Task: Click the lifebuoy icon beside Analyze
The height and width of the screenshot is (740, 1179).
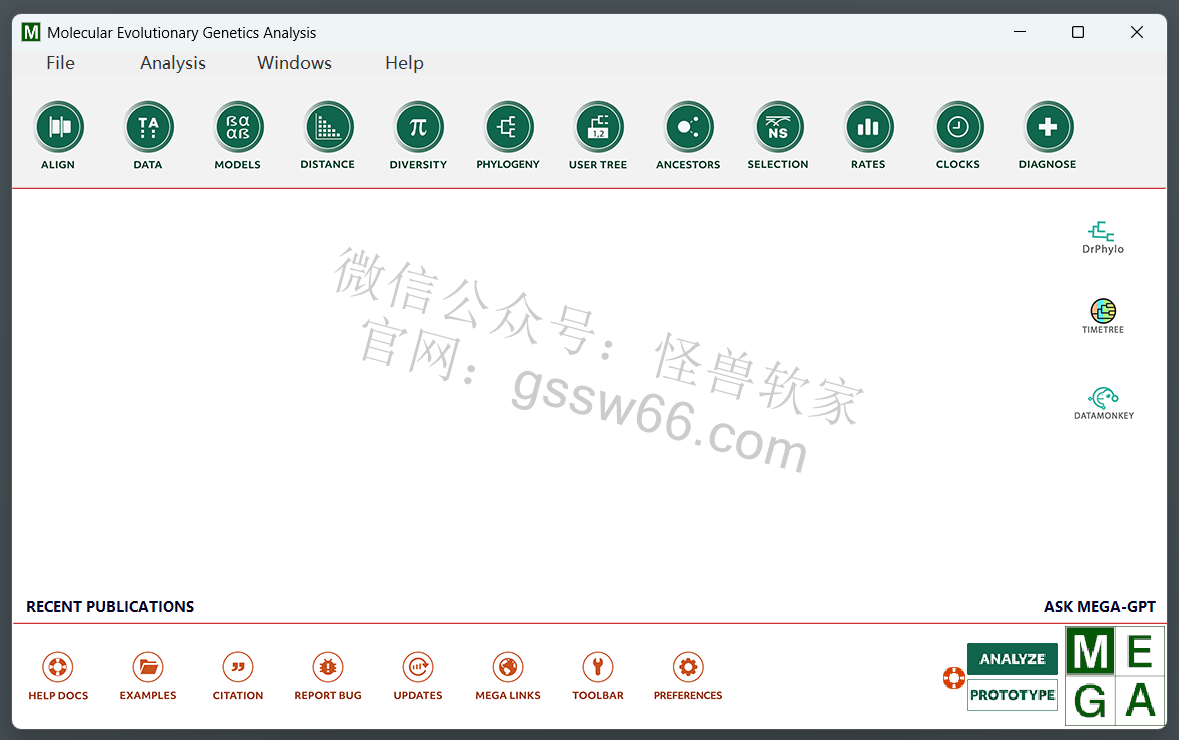Action: coord(953,678)
